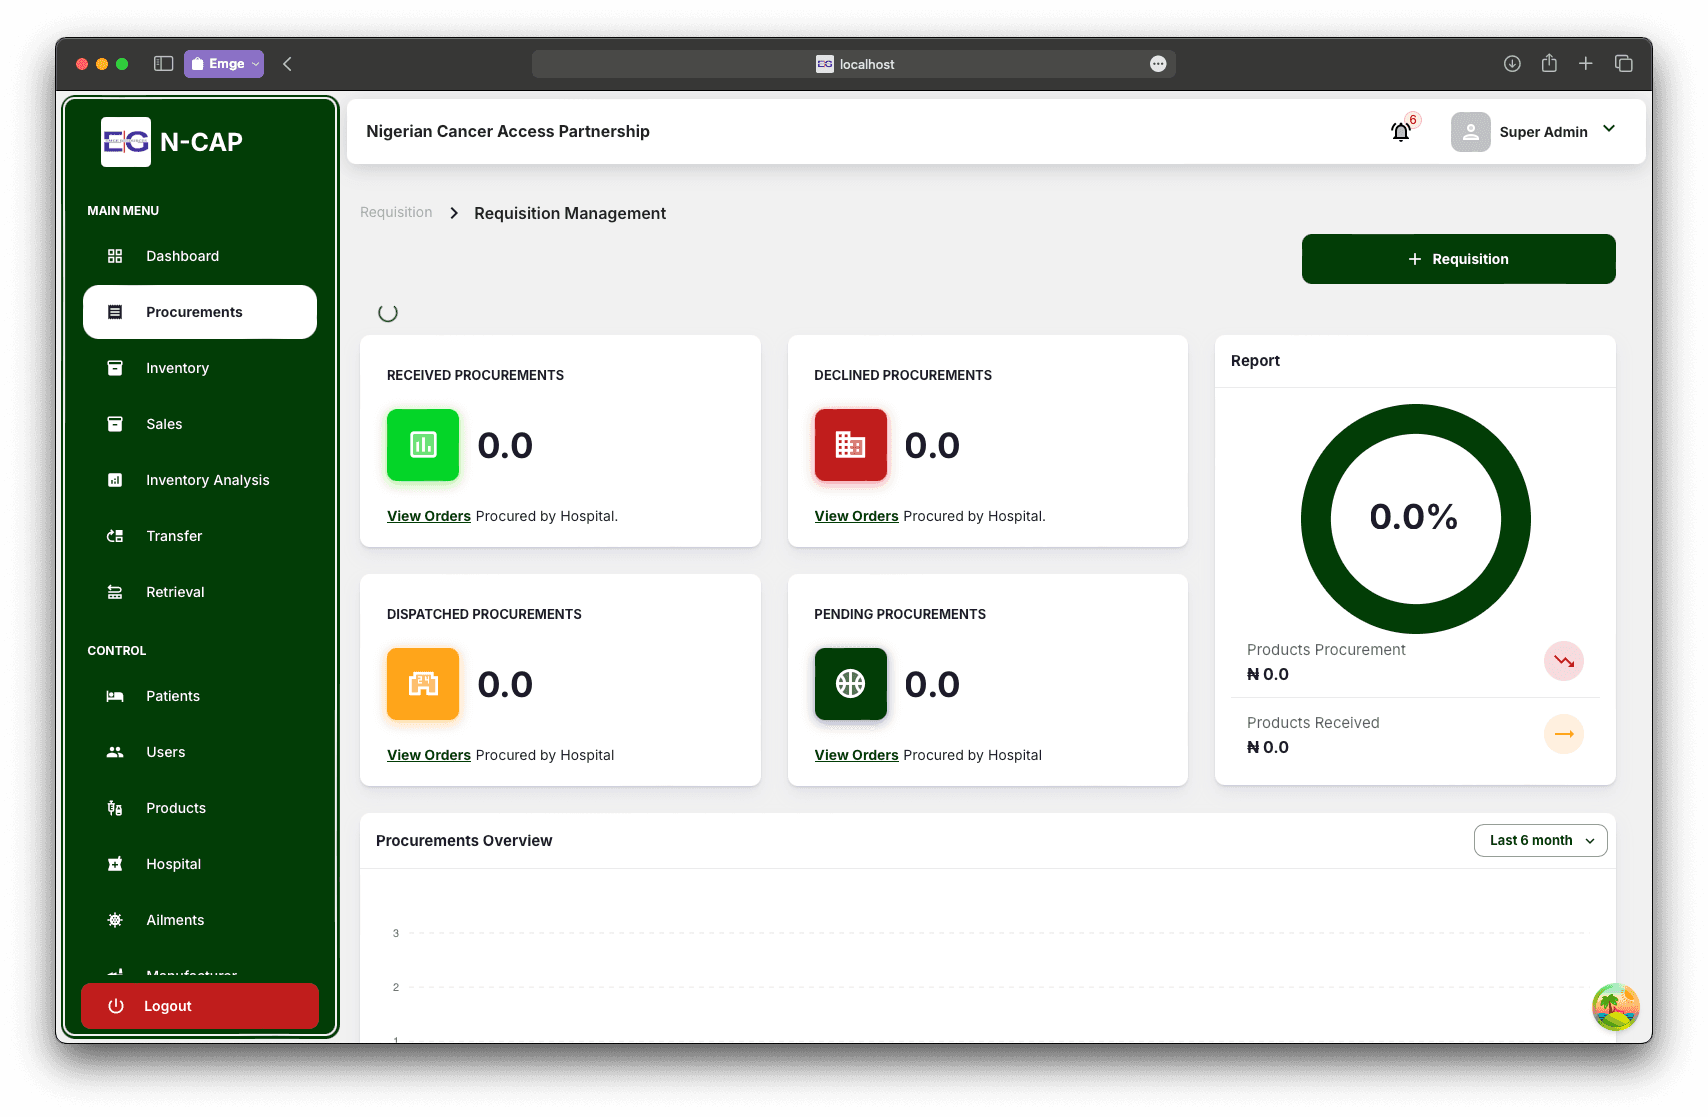Click the dark green Pending Procurements icon
The image size is (1708, 1117).
click(x=850, y=684)
